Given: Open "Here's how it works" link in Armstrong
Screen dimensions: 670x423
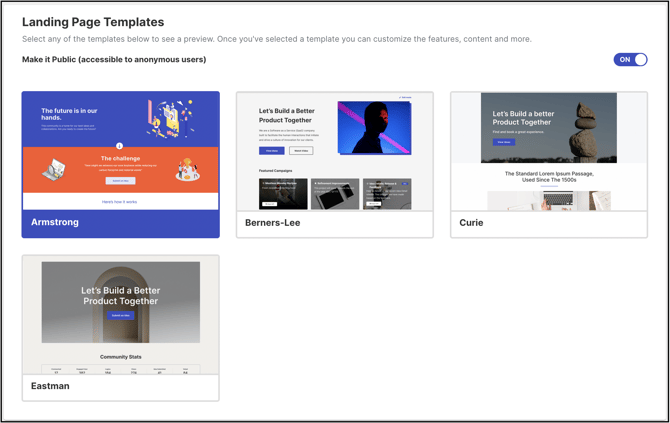Looking at the screenshot, I should (x=120, y=202).
